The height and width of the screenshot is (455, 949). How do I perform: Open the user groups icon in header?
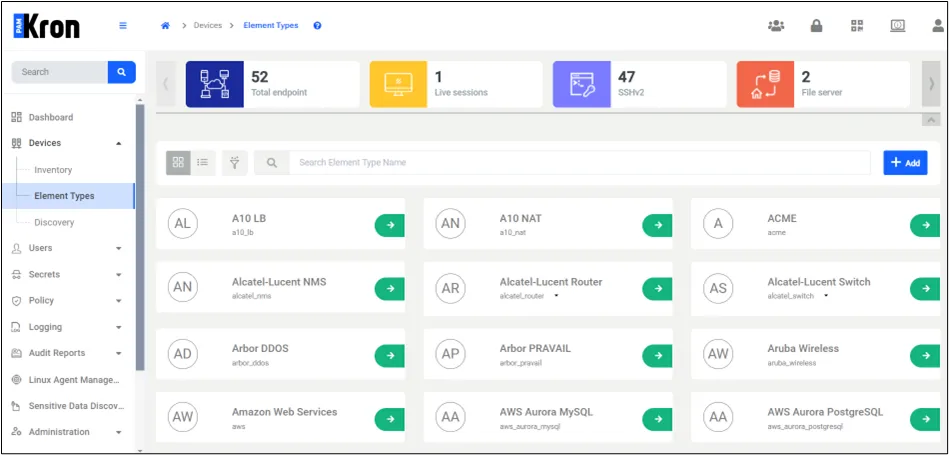(776, 26)
